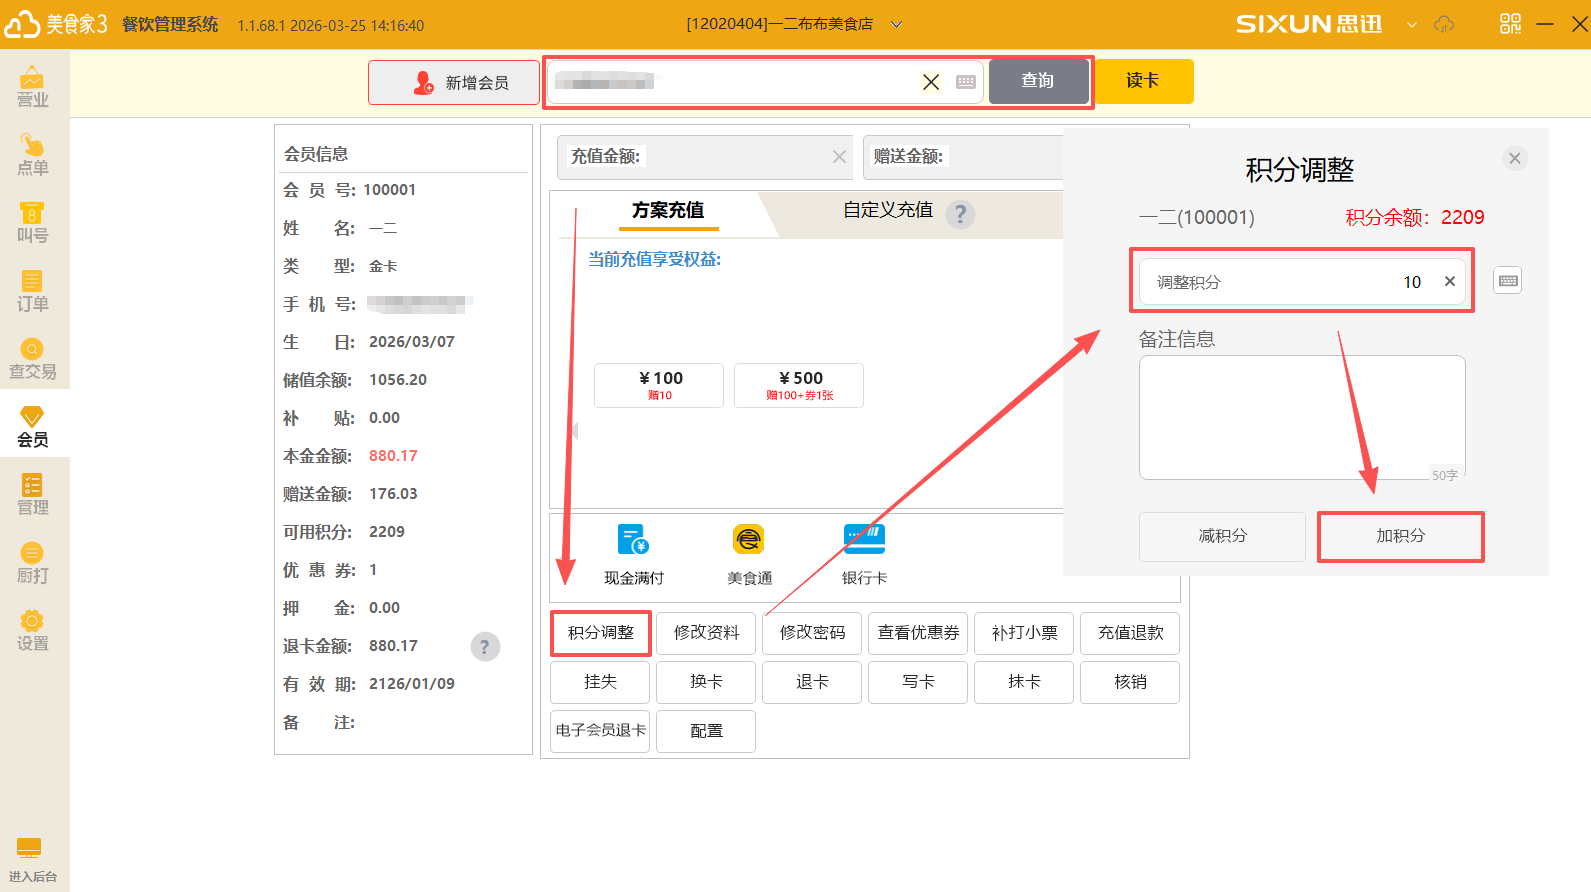Select the ¥500 recharge plan option
Viewport: 1591px width, 892px height.
[x=799, y=385]
